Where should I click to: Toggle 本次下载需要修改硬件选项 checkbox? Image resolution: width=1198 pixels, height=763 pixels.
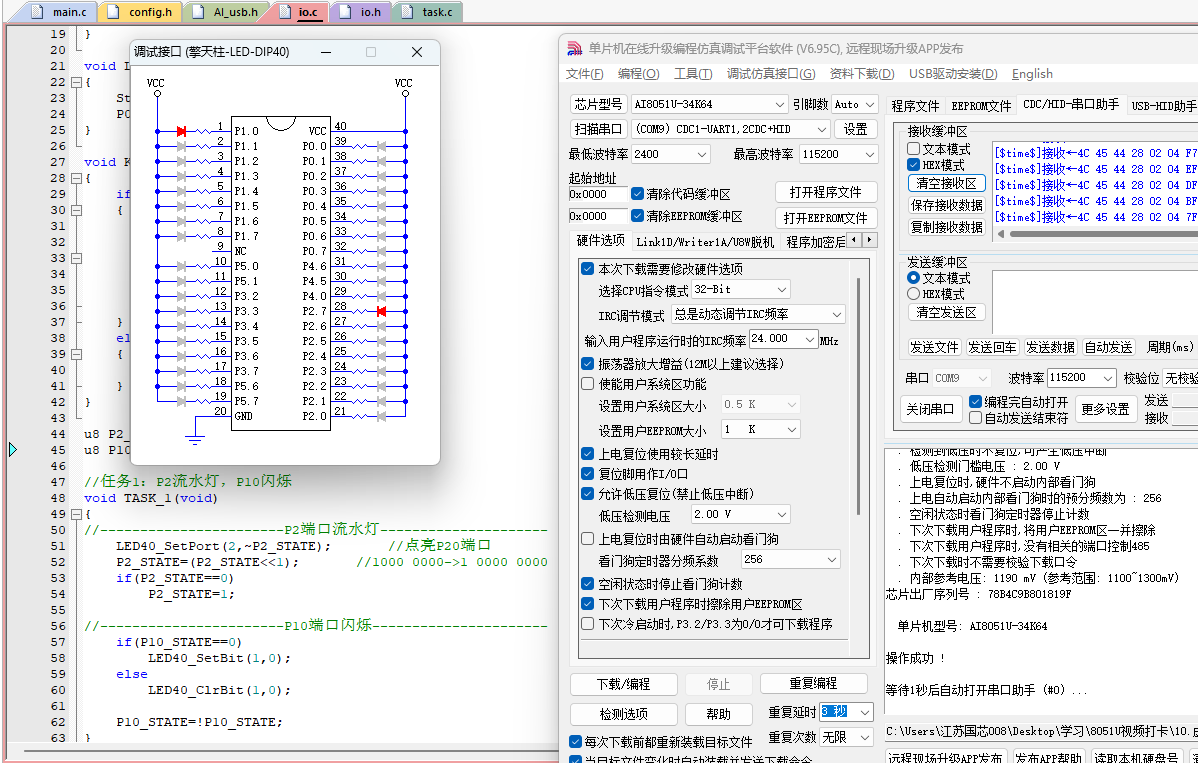pyautogui.click(x=588, y=269)
